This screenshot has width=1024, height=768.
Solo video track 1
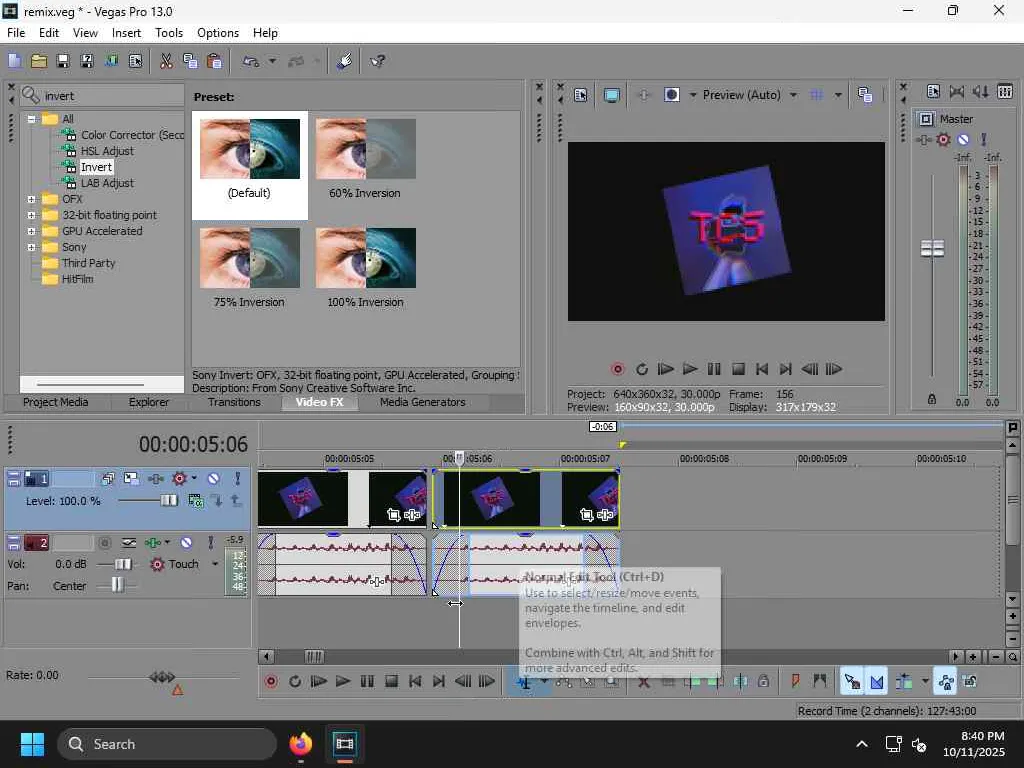click(238, 479)
